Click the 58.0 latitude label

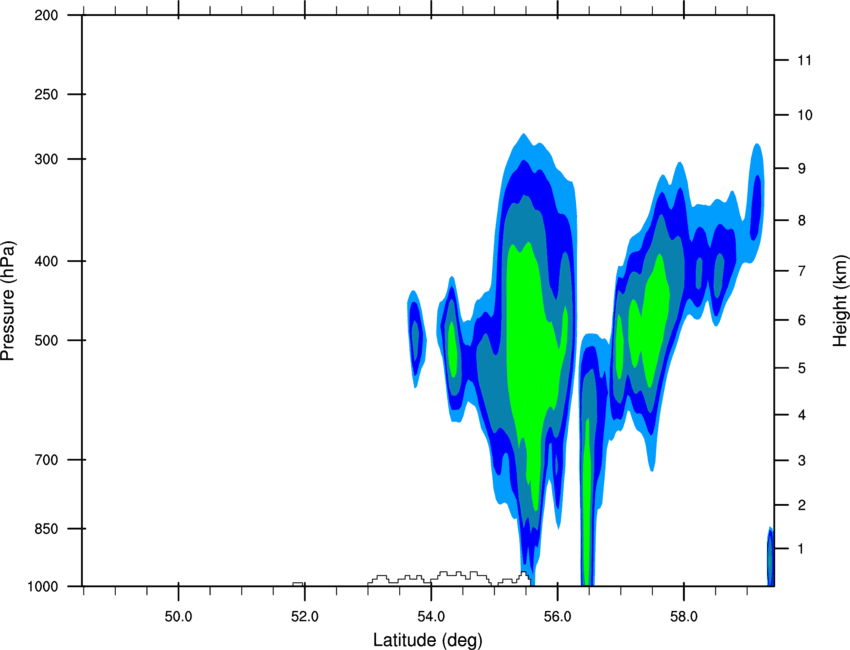click(x=684, y=617)
